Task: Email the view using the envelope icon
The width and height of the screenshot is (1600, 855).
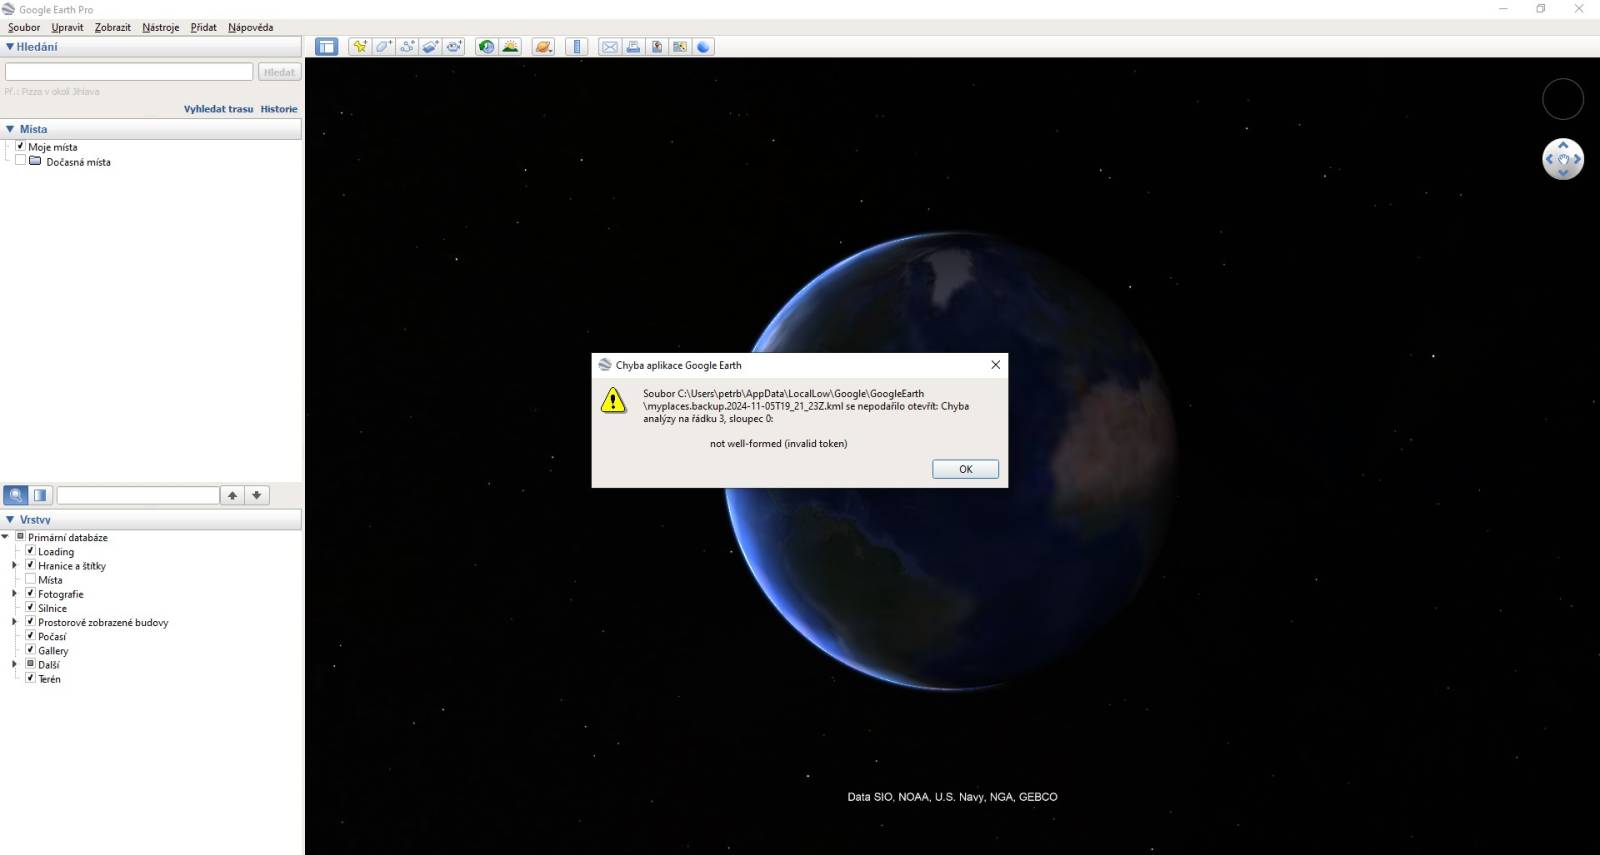Action: [x=609, y=47]
